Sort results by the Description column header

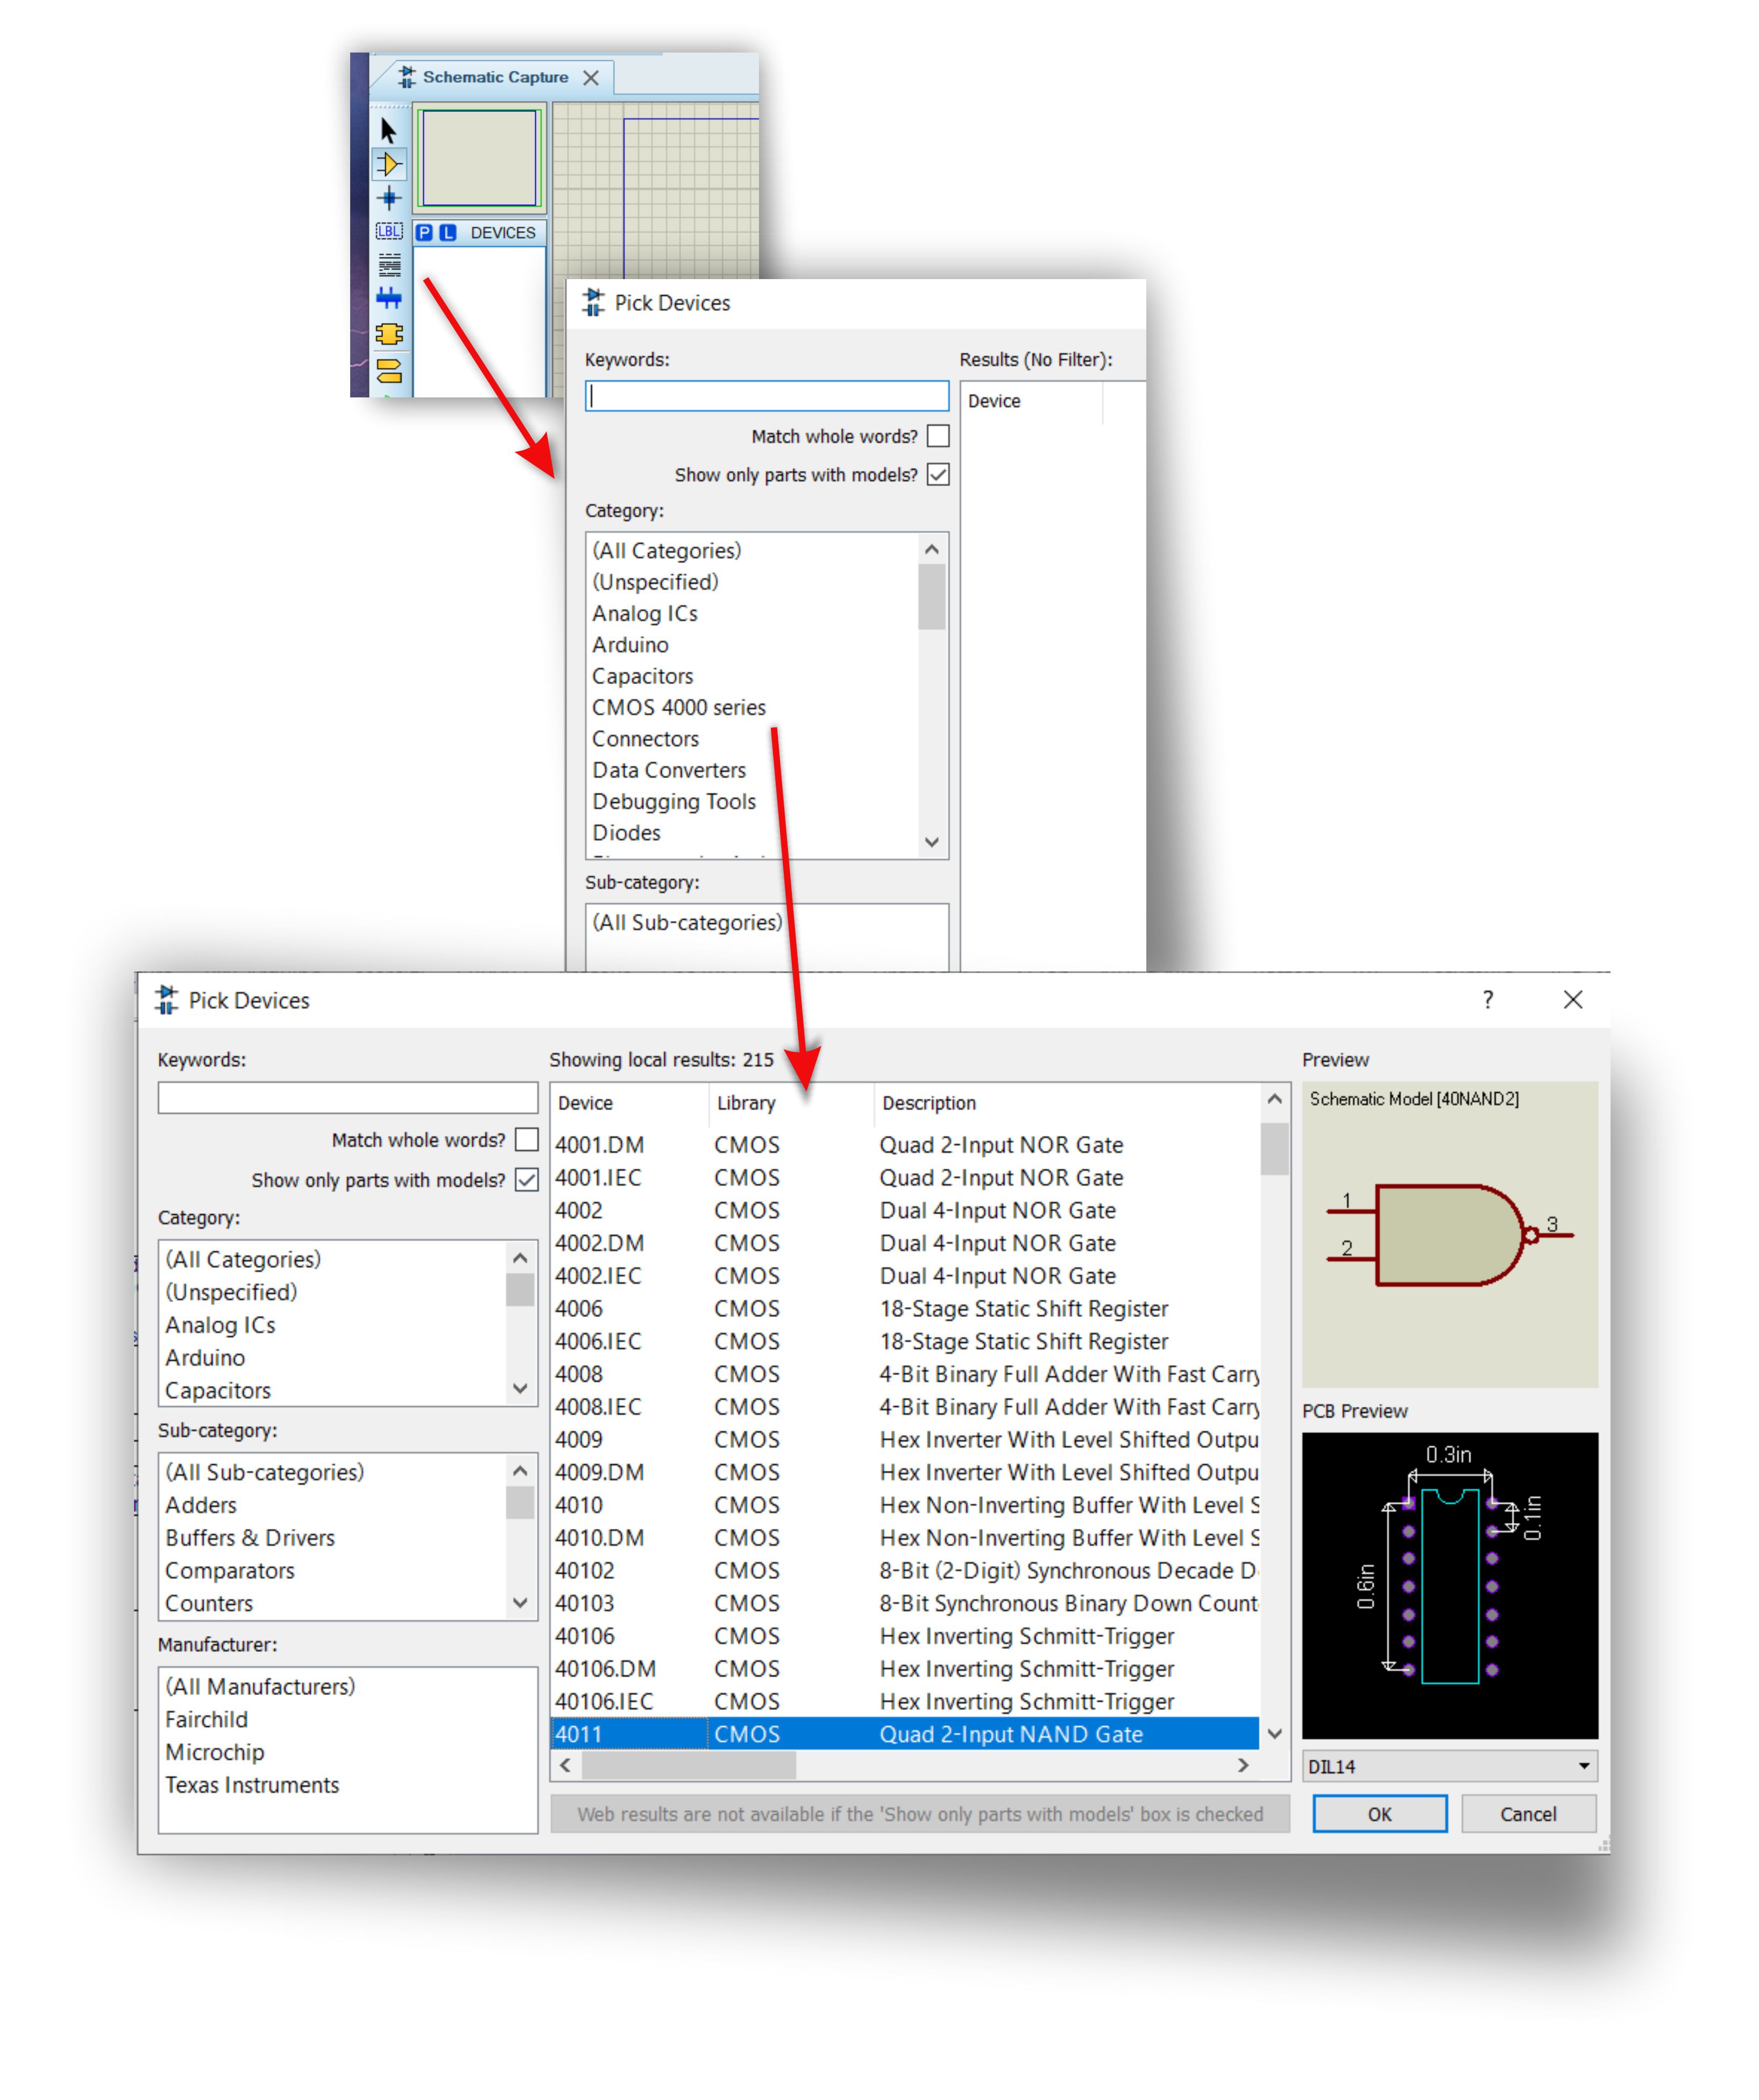929,1102
